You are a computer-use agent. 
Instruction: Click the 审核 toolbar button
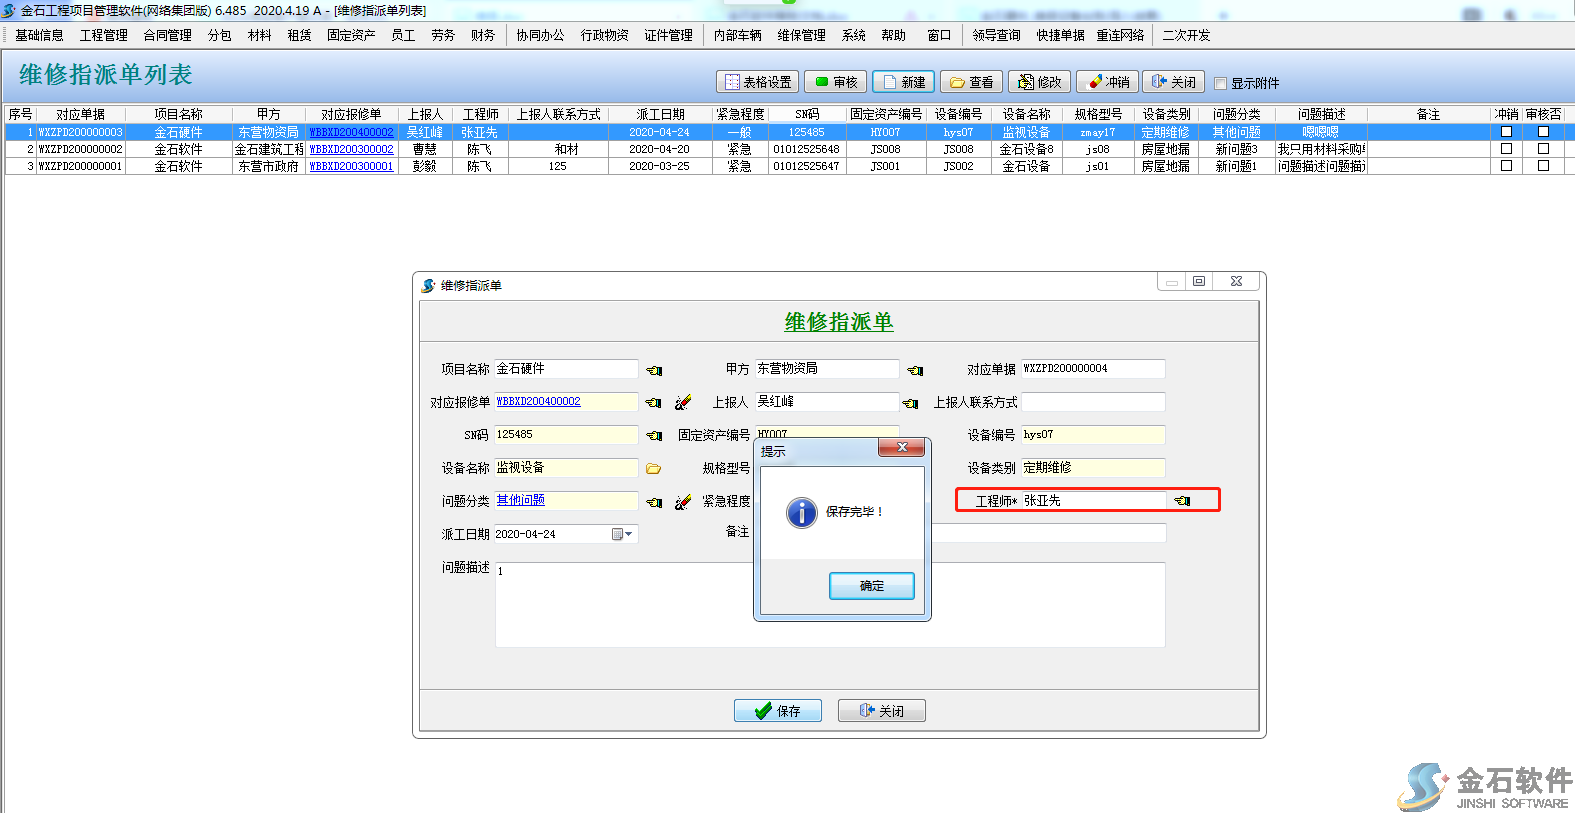point(836,82)
